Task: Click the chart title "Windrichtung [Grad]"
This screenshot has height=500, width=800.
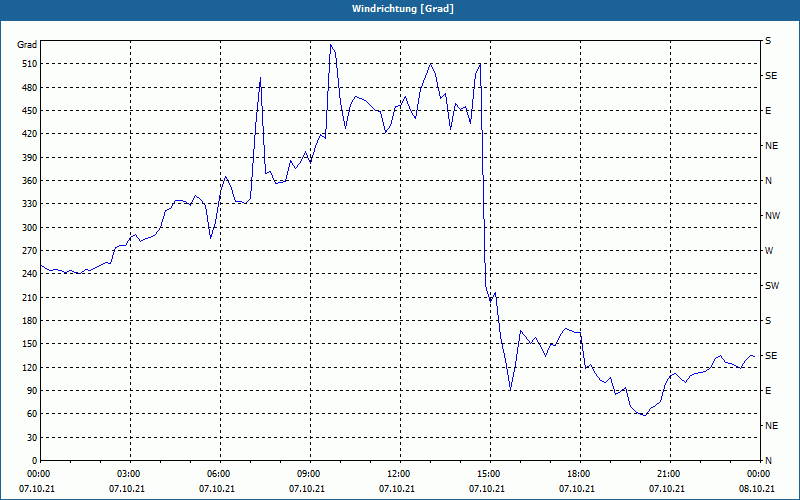Action: (403, 9)
